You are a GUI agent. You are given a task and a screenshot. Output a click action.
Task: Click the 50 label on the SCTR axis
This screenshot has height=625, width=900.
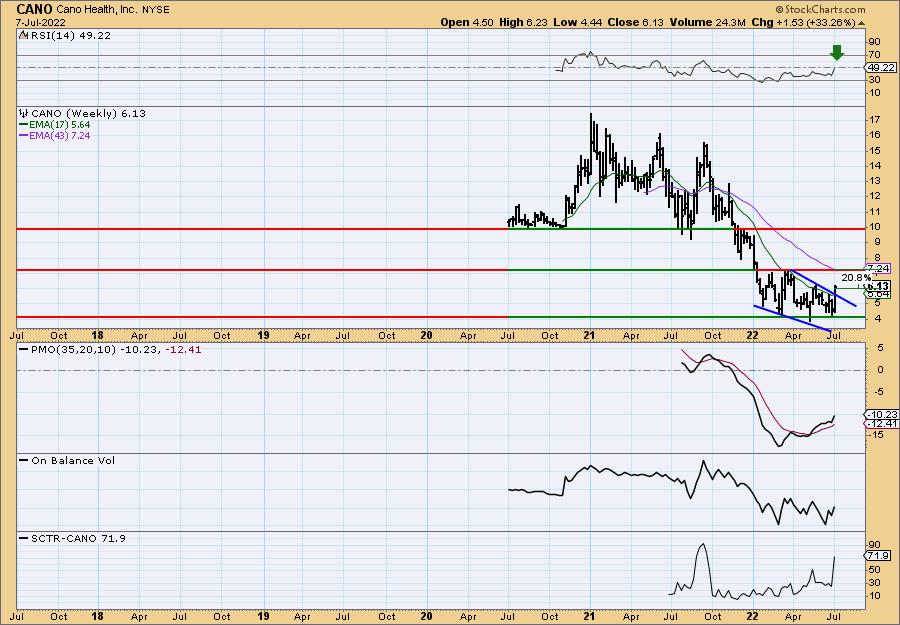[875, 569]
